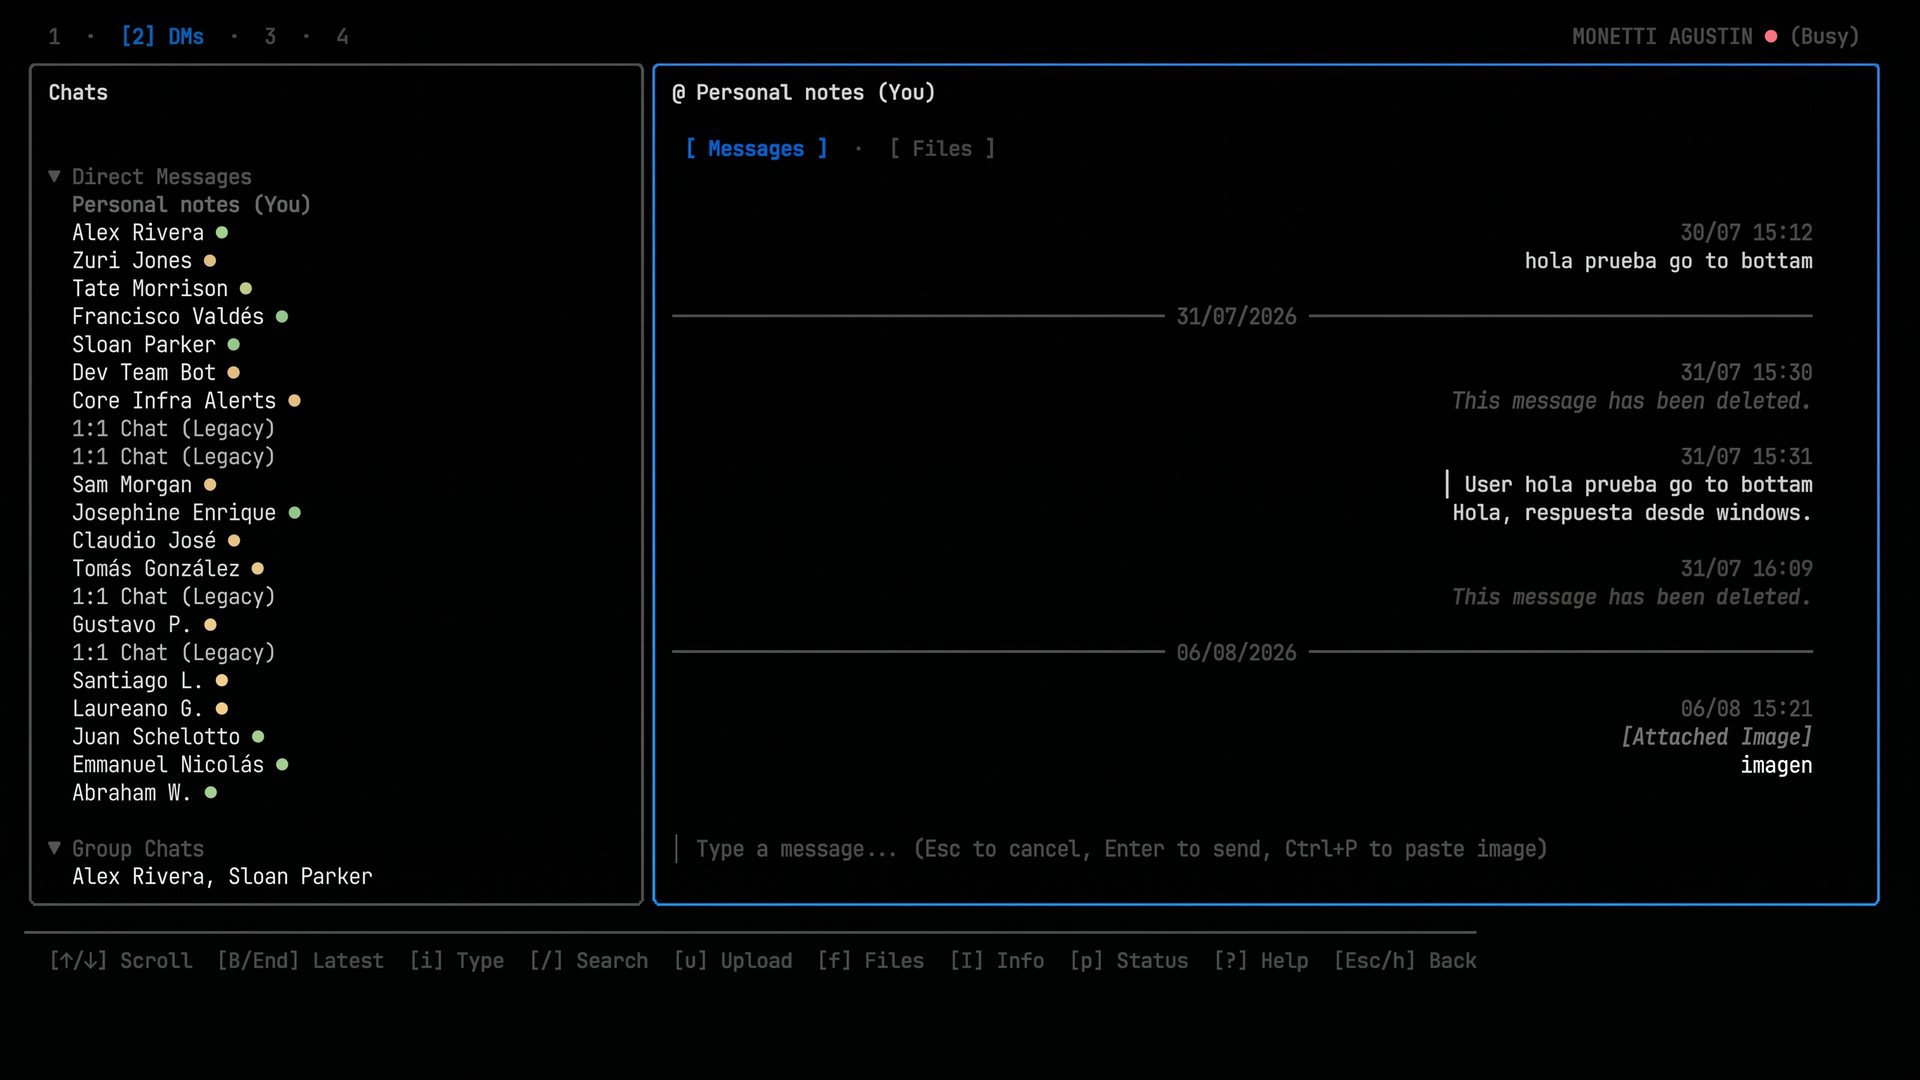1920x1080 pixels.
Task: Collapse the Direct Messages section
Action: 54,176
